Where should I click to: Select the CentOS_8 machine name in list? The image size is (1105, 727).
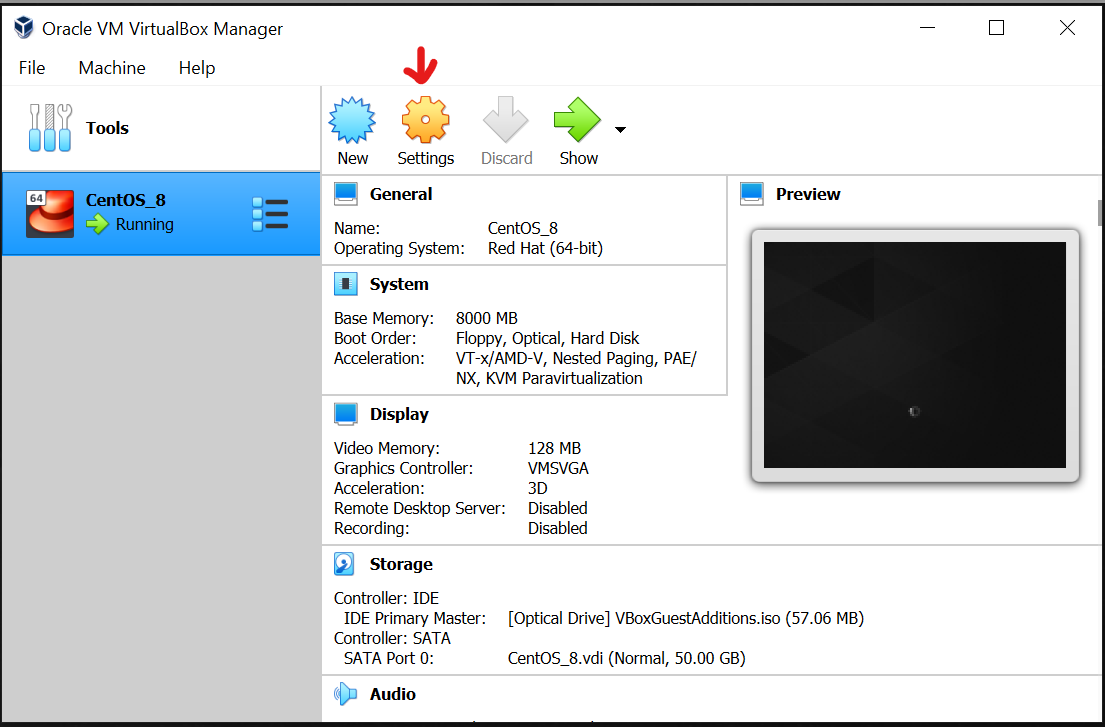click(125, 200)
